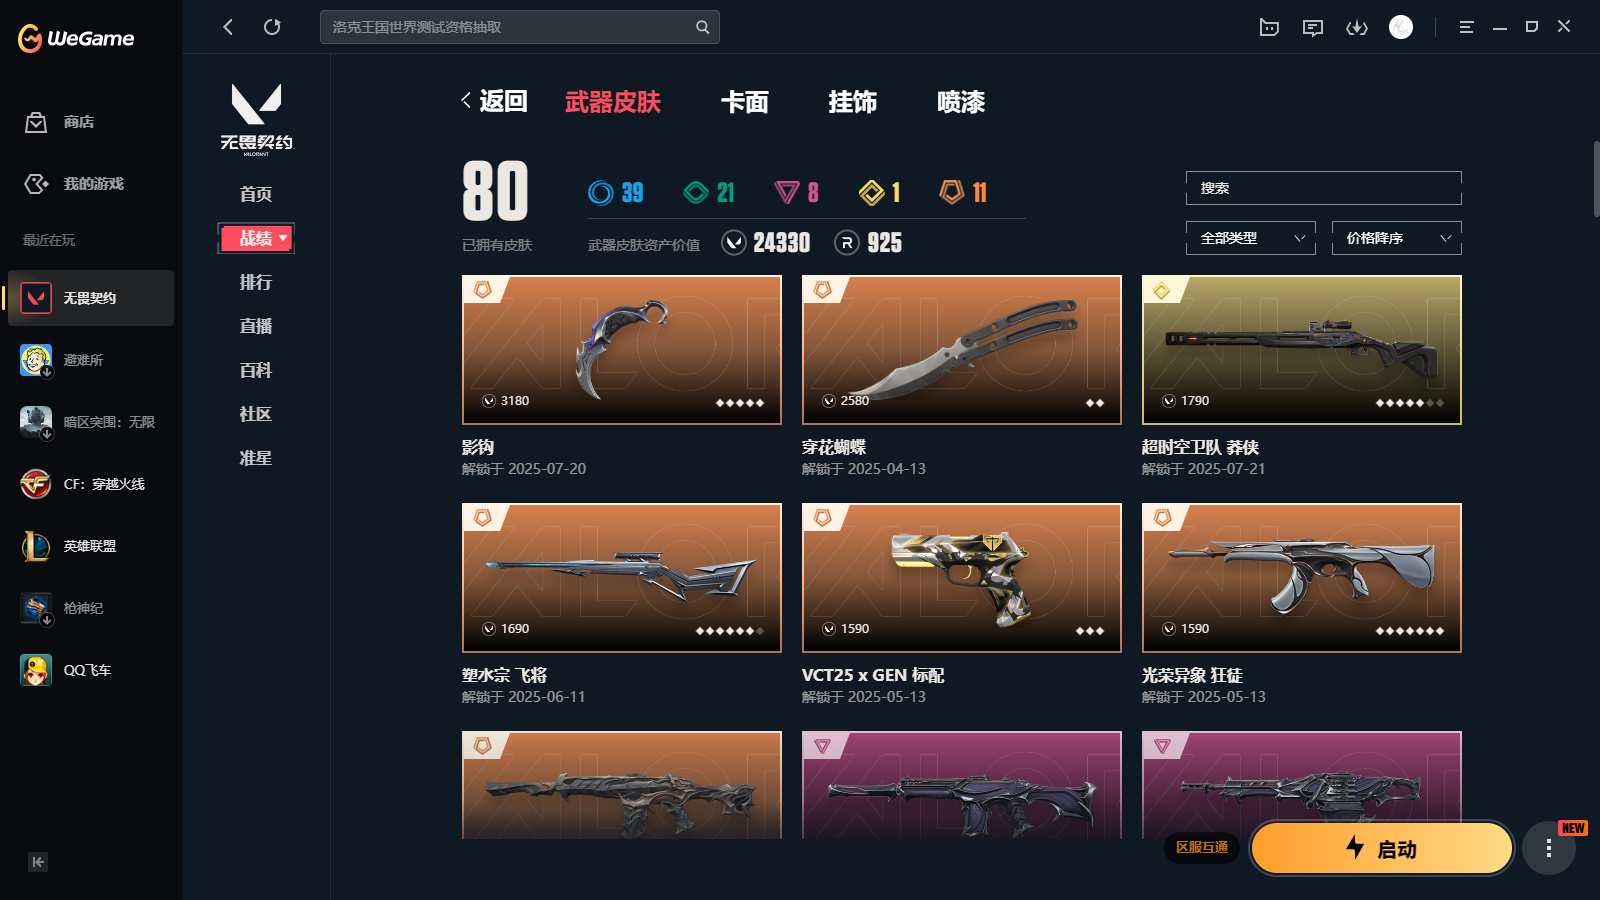This screenshot has width=1600, height=900.
Task: Go back using the 返回 link
Action: pyautogui.click(x=494, y=101)
